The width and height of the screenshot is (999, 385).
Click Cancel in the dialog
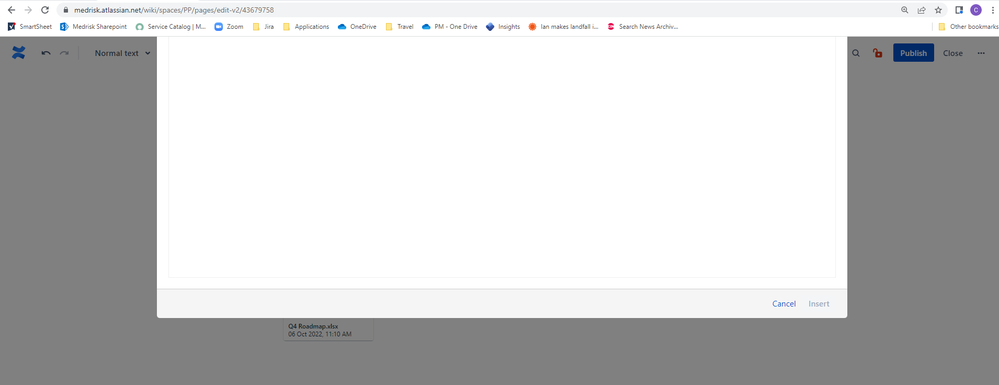pyautogui.click(x=784, y=303)
